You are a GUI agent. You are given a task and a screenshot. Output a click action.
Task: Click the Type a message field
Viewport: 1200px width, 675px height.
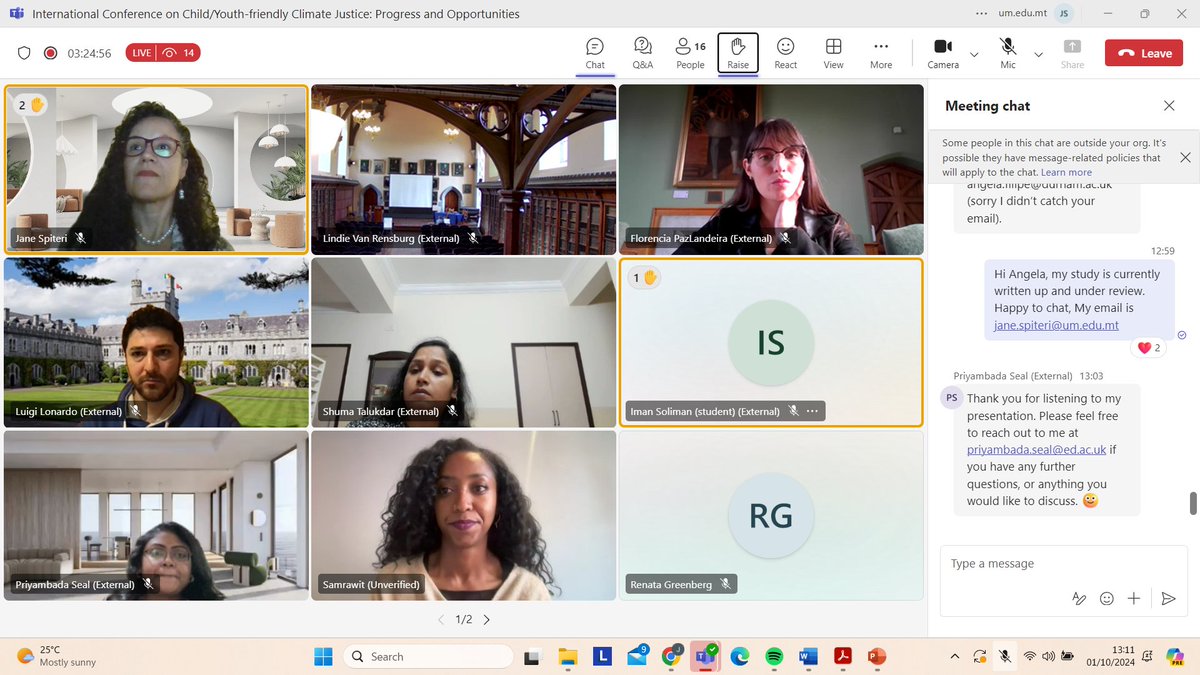(1062, 564)
